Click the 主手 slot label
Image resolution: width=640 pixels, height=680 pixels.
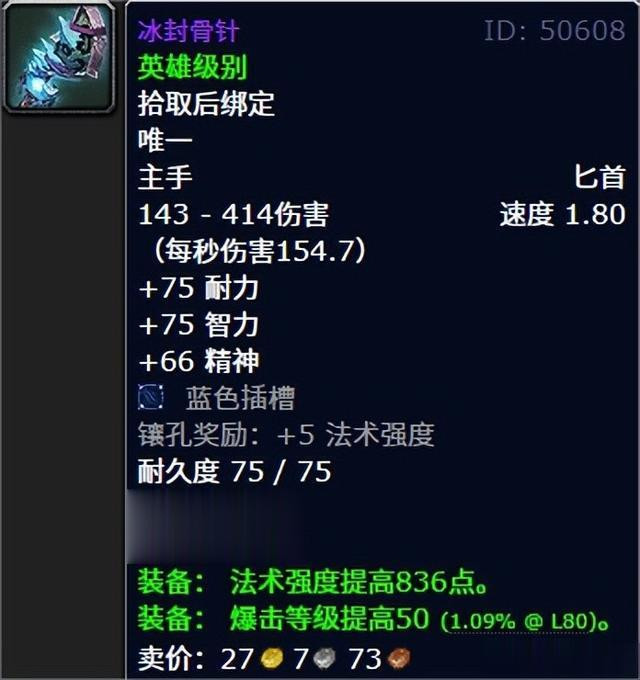tap(165, 177)
